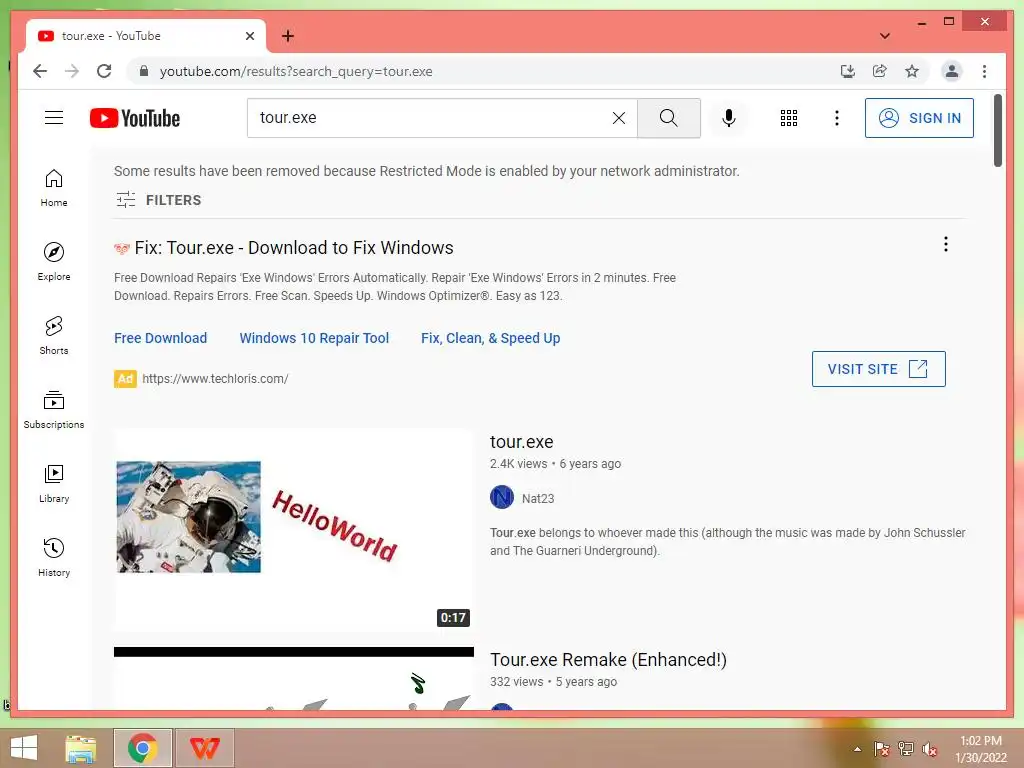Select the tour.exe - YouTube tab
Image resolution: width=1024 pixels, height=768 pixels.
pos(145,36)
